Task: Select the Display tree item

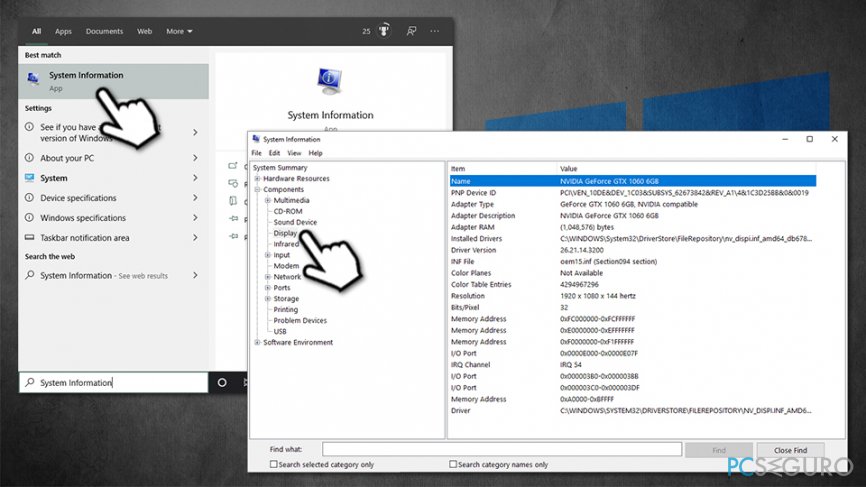Action: click(x=285, y=233)
